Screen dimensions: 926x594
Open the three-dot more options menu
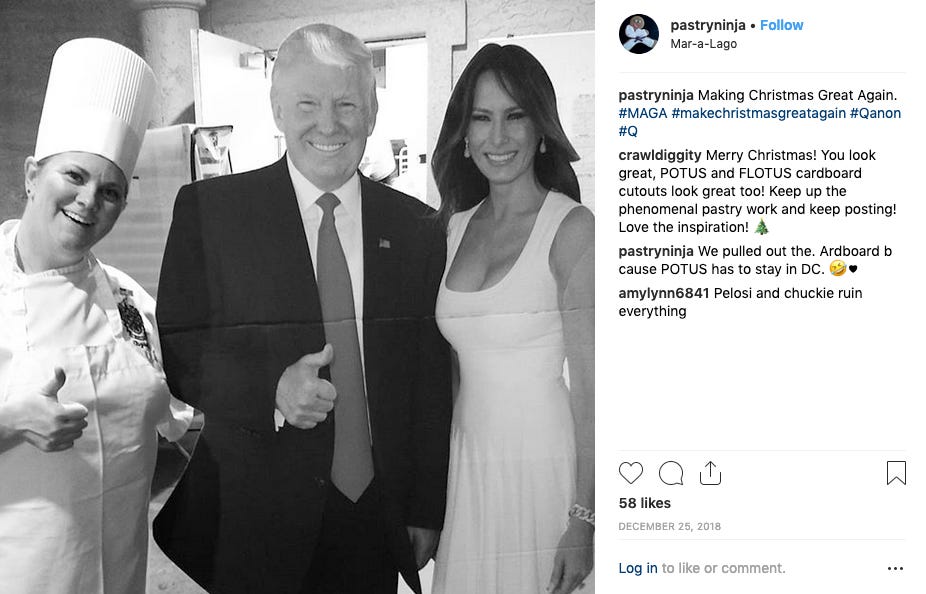[895, 569]
